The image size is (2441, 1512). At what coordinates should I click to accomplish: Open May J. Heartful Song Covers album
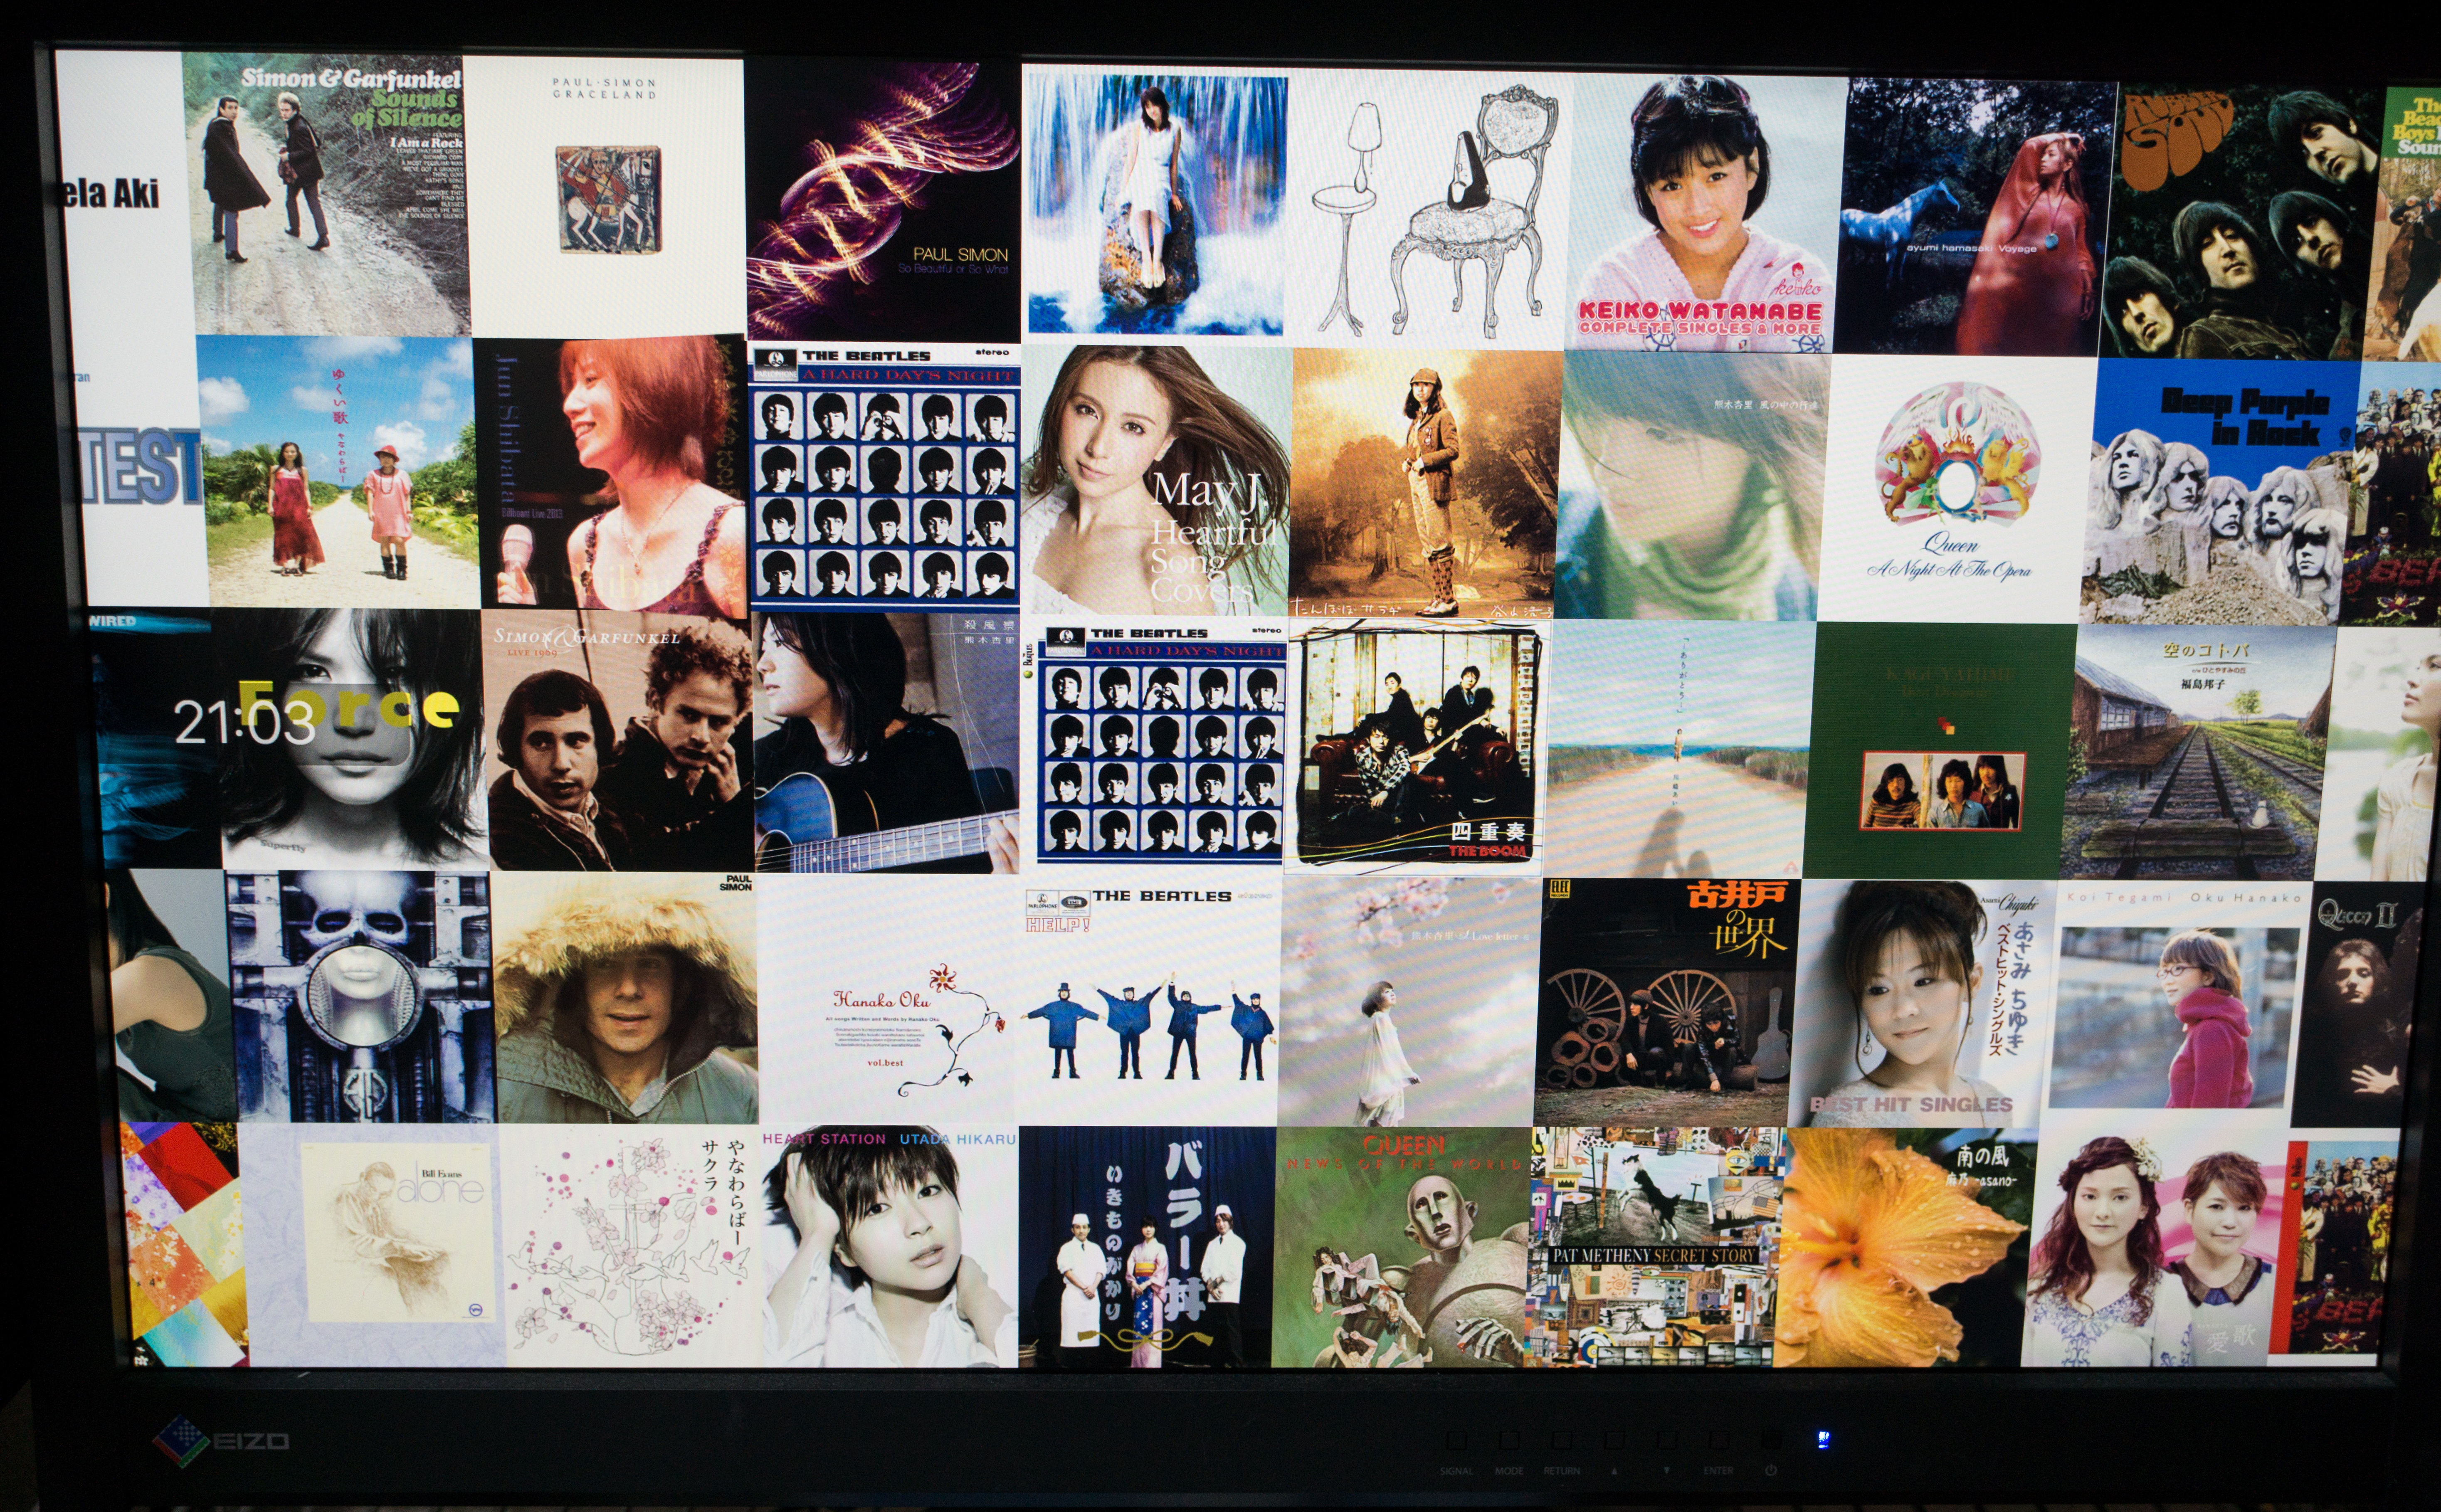pos(1156,480)
